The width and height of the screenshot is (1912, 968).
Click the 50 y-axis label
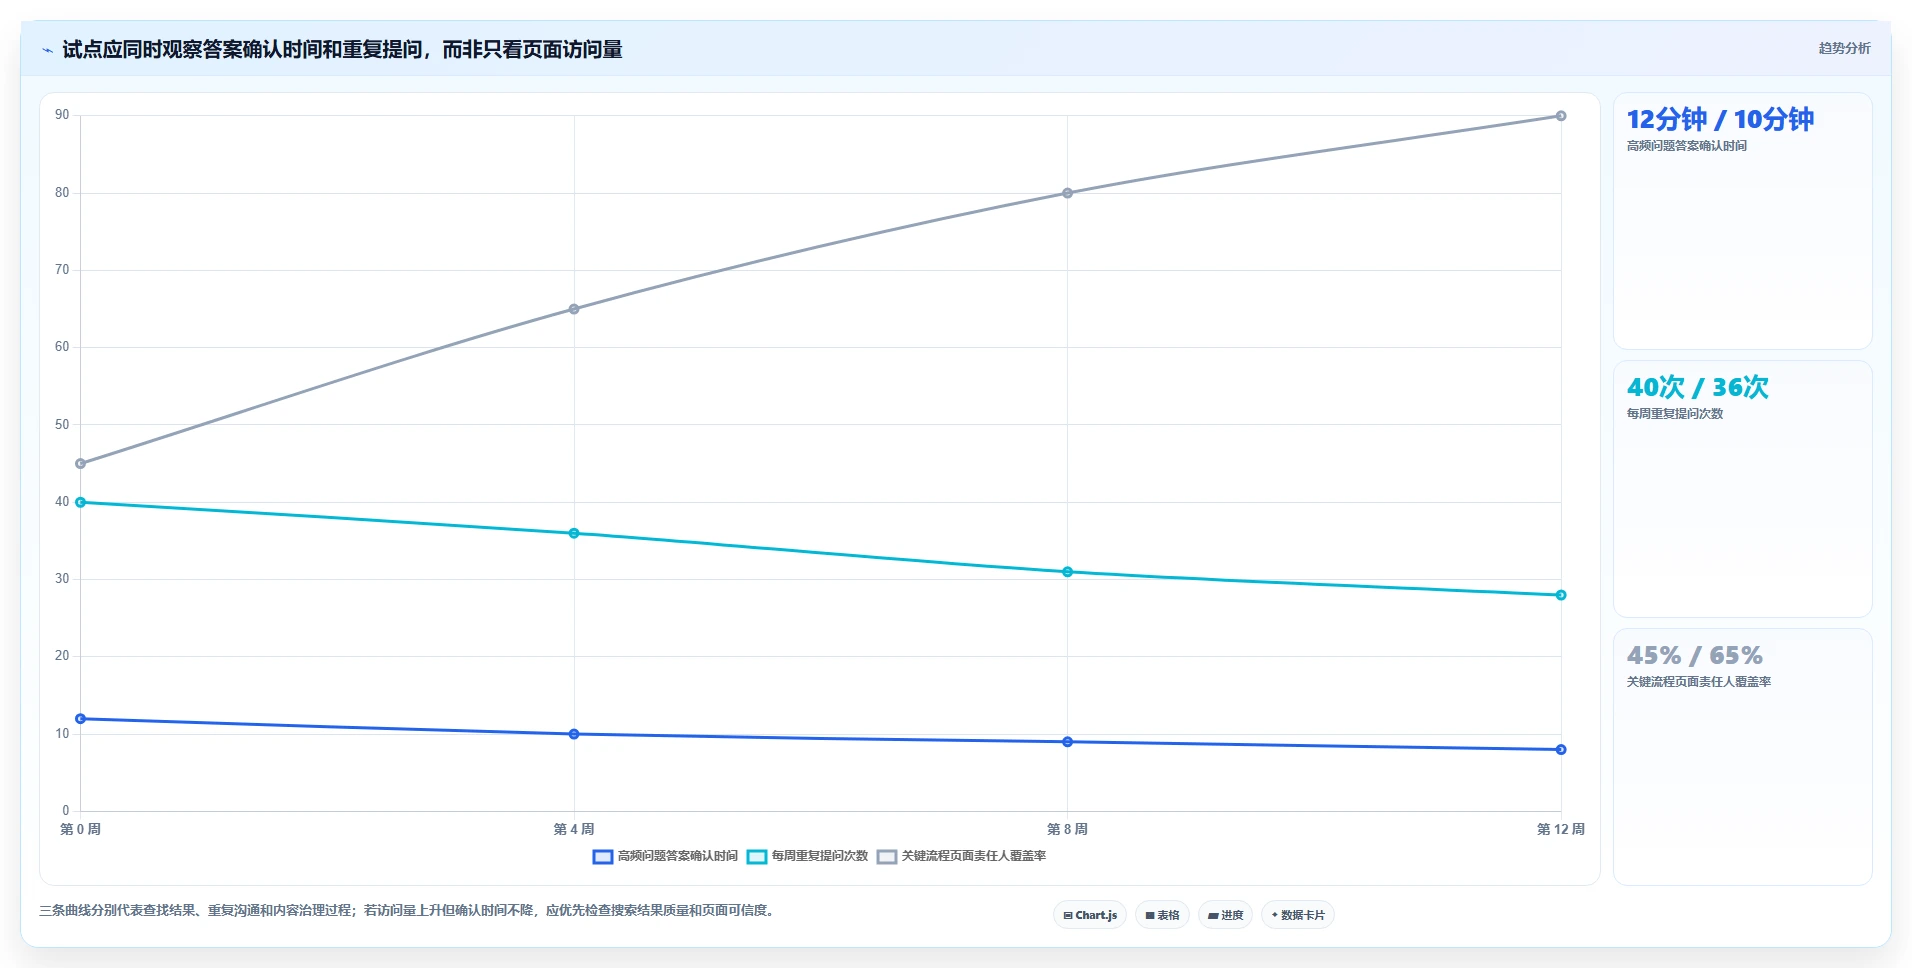click(x=62, y=425)
